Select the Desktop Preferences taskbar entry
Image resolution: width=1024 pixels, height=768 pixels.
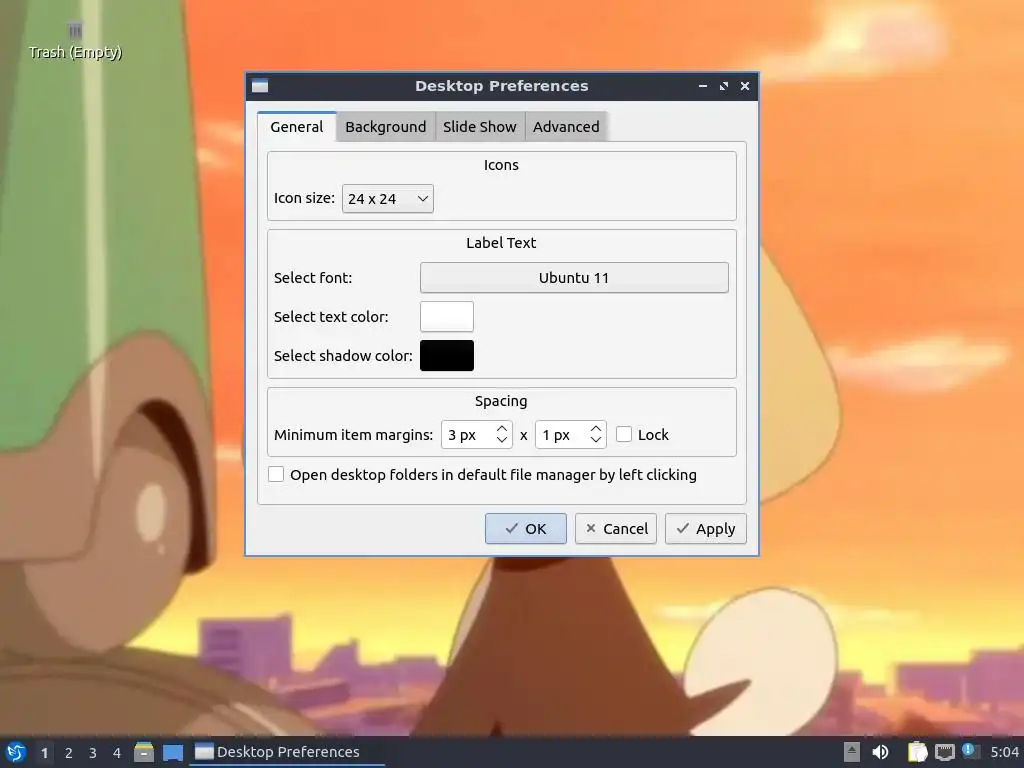coord(287,752)
